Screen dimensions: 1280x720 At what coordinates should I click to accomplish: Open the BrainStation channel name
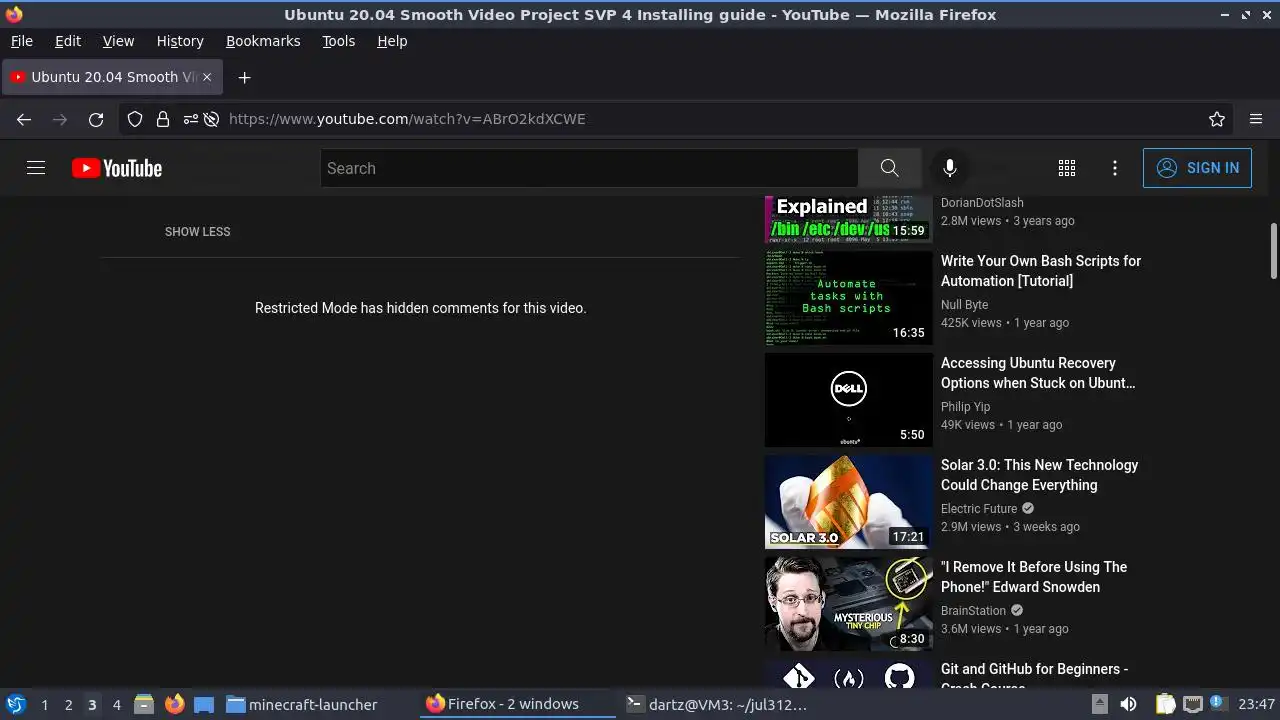tap(973, 611)
